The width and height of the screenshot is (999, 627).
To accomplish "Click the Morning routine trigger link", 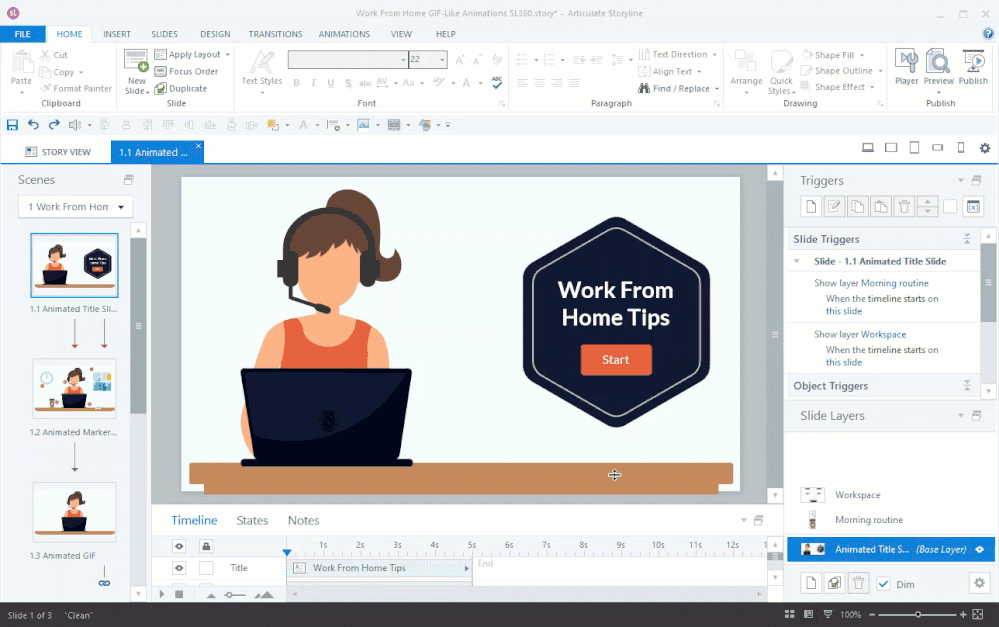I will pyautogui.click(x=894, y=284).
